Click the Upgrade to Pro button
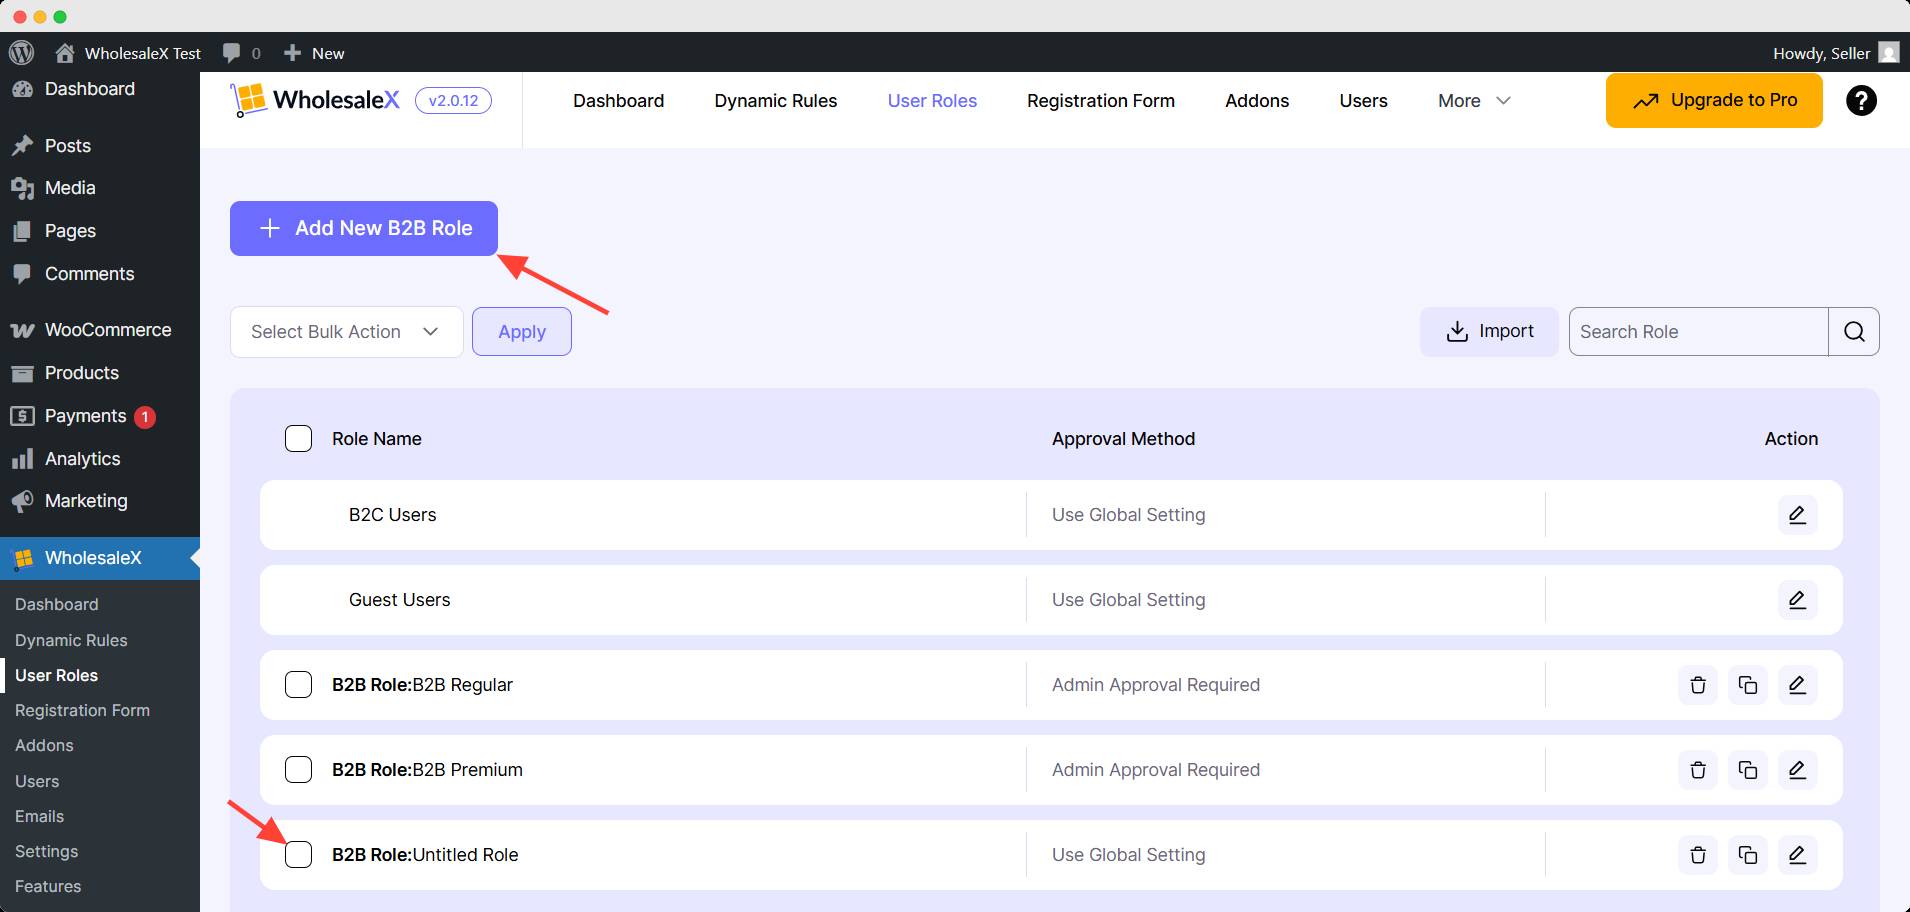The image size is (1910, 912). coord(1714,100)
